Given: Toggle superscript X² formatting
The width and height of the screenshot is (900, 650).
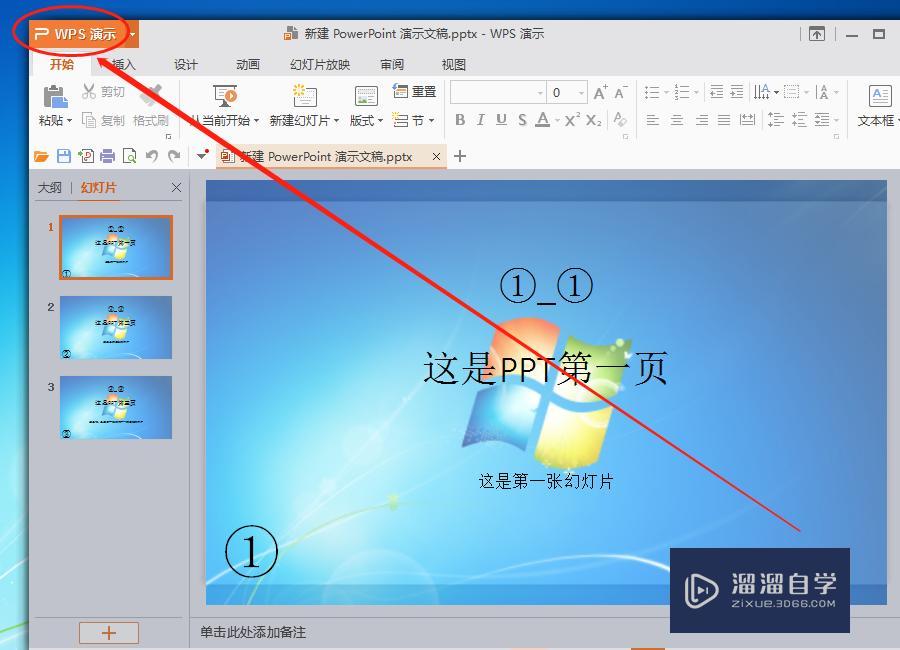Looking at the screenshot, I should (x=572, y=119).
